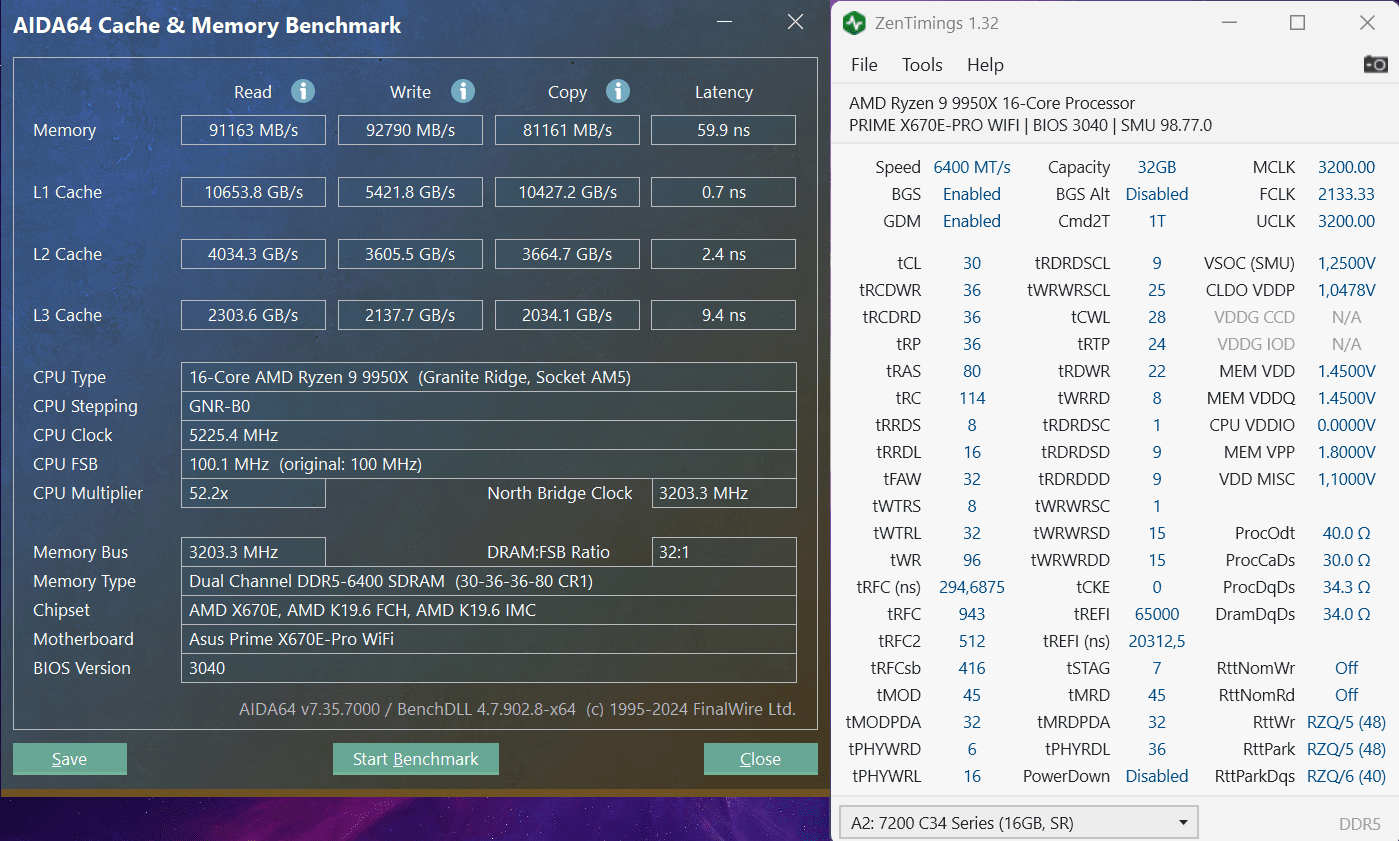This screenshot has height=841, width=1399.
Task: Click the Memory Bus value 3203.3 MHz
Action: click(253, 552)
